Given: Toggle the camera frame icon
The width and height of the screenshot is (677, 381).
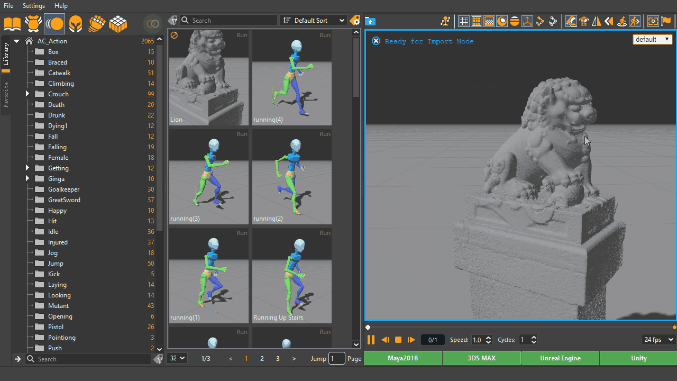Looking at the screenshot, I should pos(653,21).
